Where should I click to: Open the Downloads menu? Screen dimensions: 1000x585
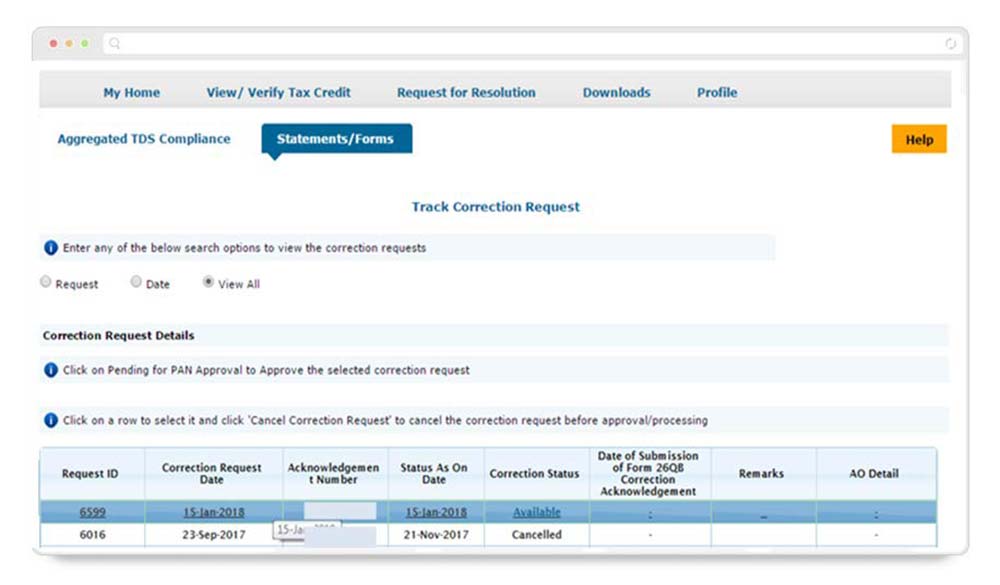(616, 92)
